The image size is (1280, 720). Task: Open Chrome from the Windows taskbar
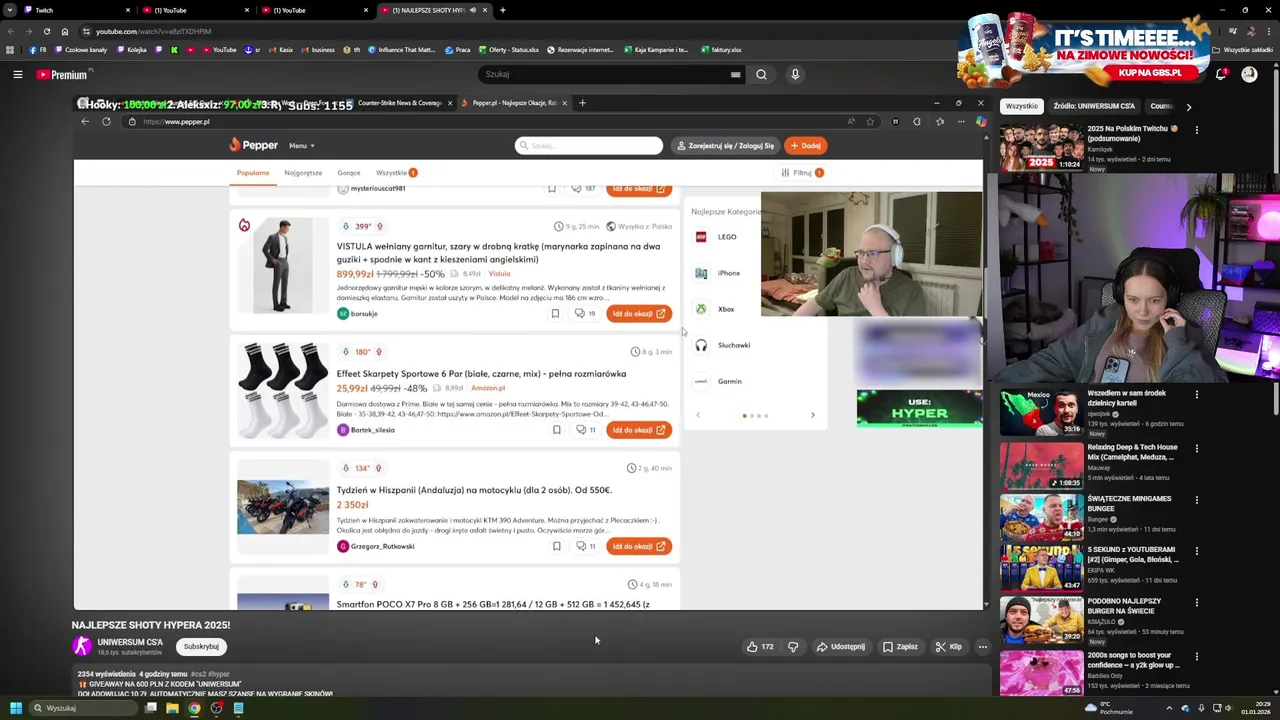tap(194, 708)
